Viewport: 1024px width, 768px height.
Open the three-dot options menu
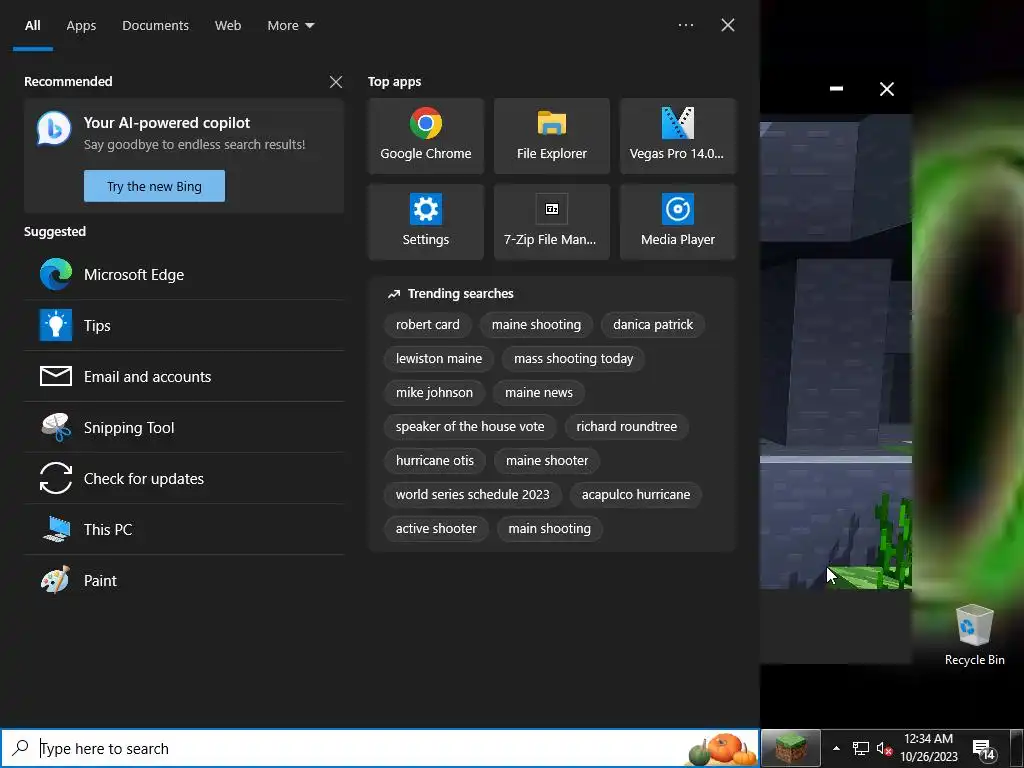[686, 25]
